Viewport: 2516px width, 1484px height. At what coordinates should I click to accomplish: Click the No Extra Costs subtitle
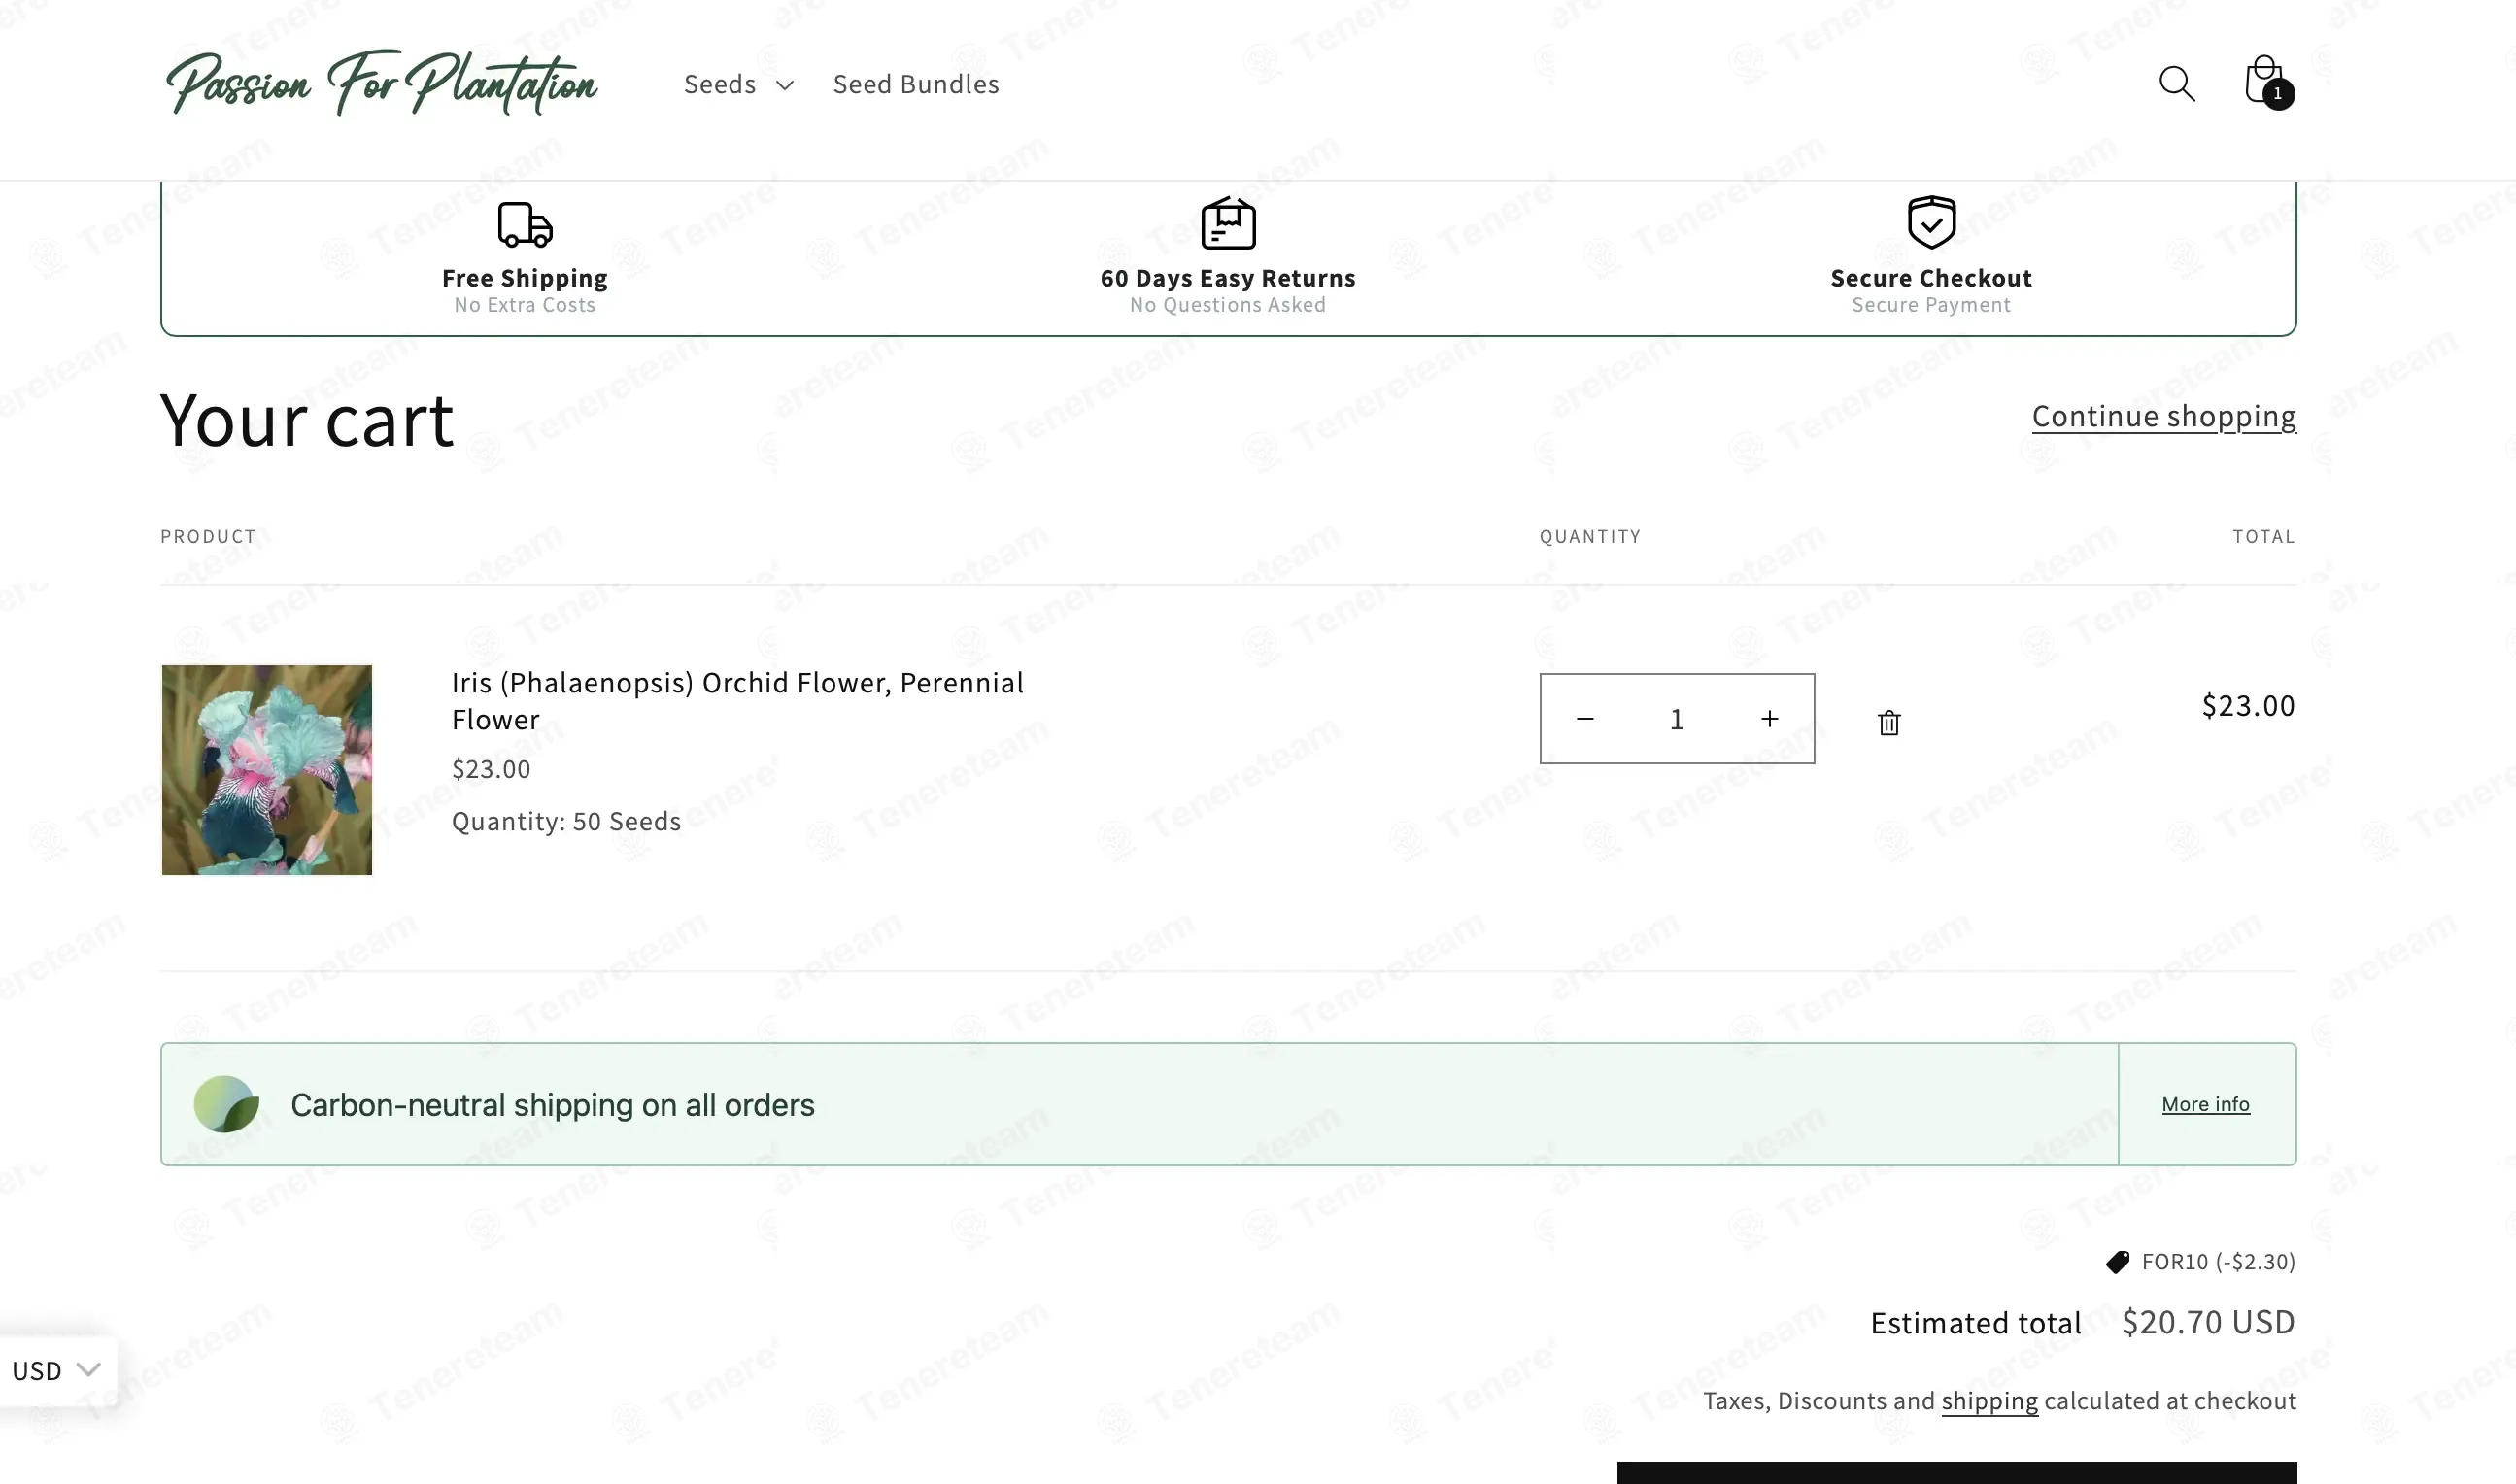coord(525,305)
